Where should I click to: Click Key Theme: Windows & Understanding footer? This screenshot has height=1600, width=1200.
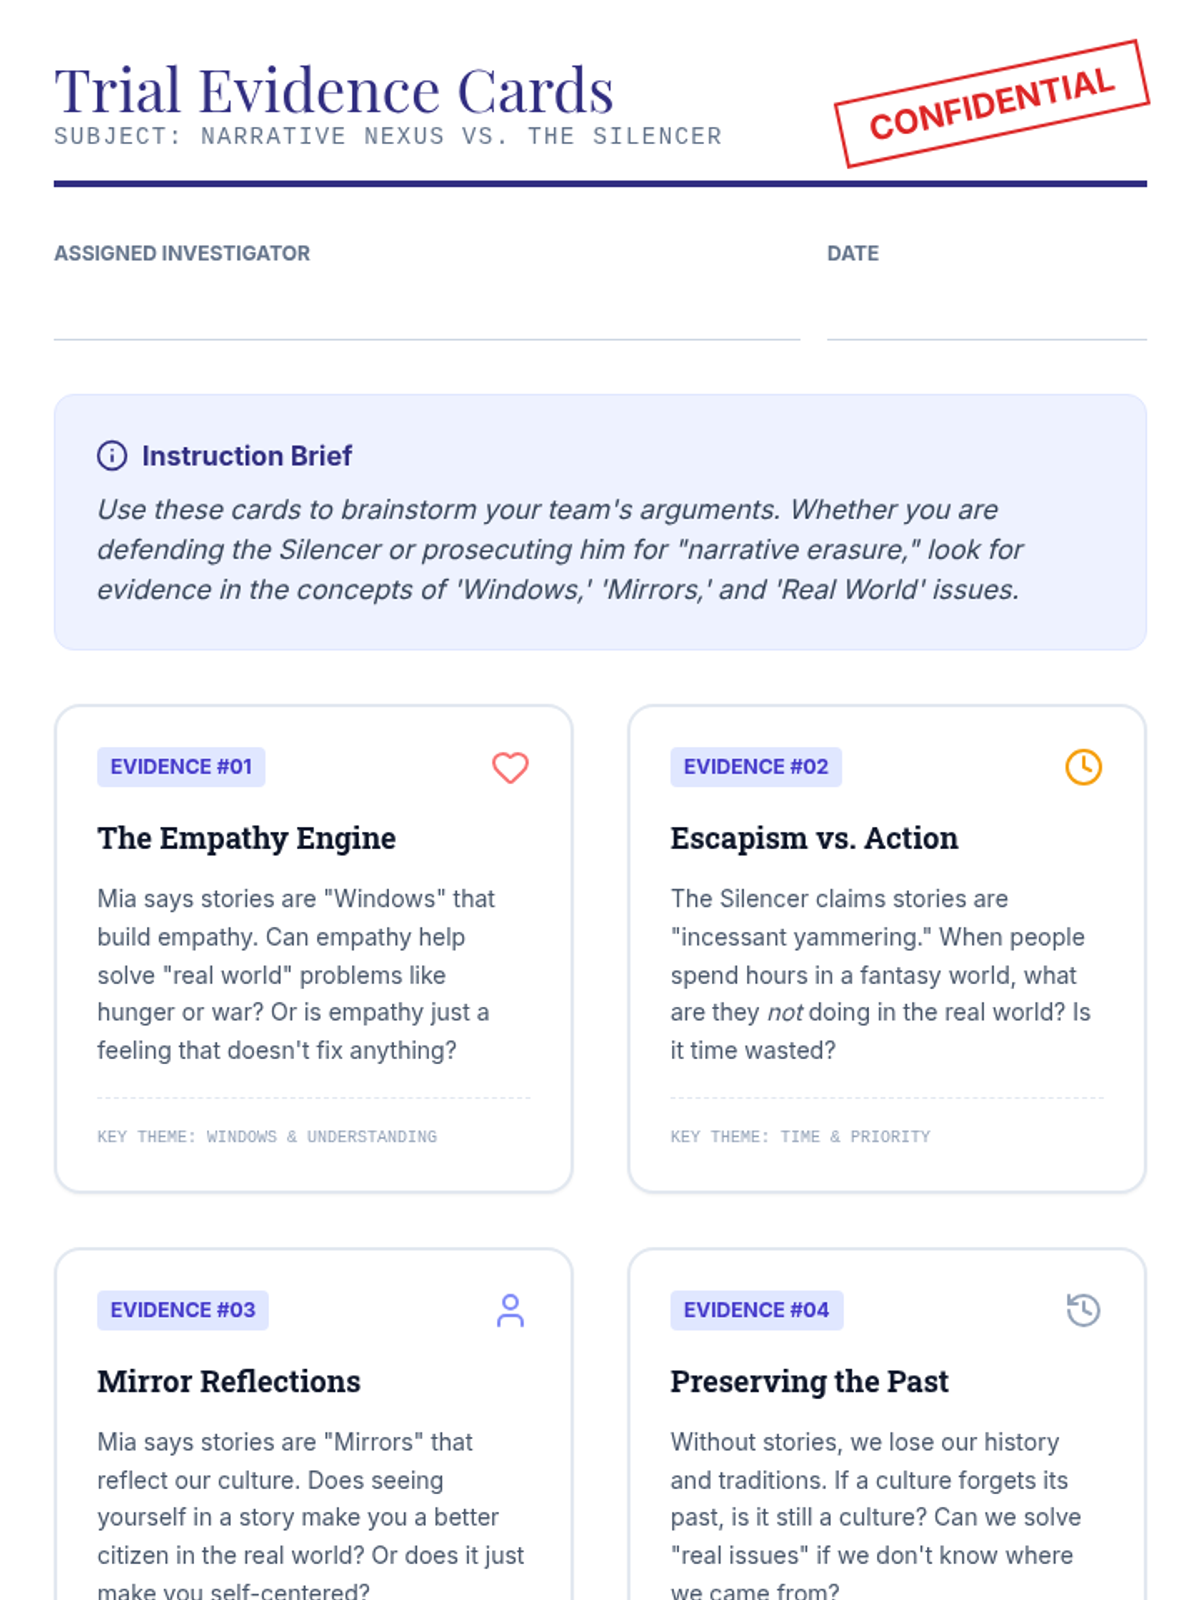click(x=267, y=1137)
